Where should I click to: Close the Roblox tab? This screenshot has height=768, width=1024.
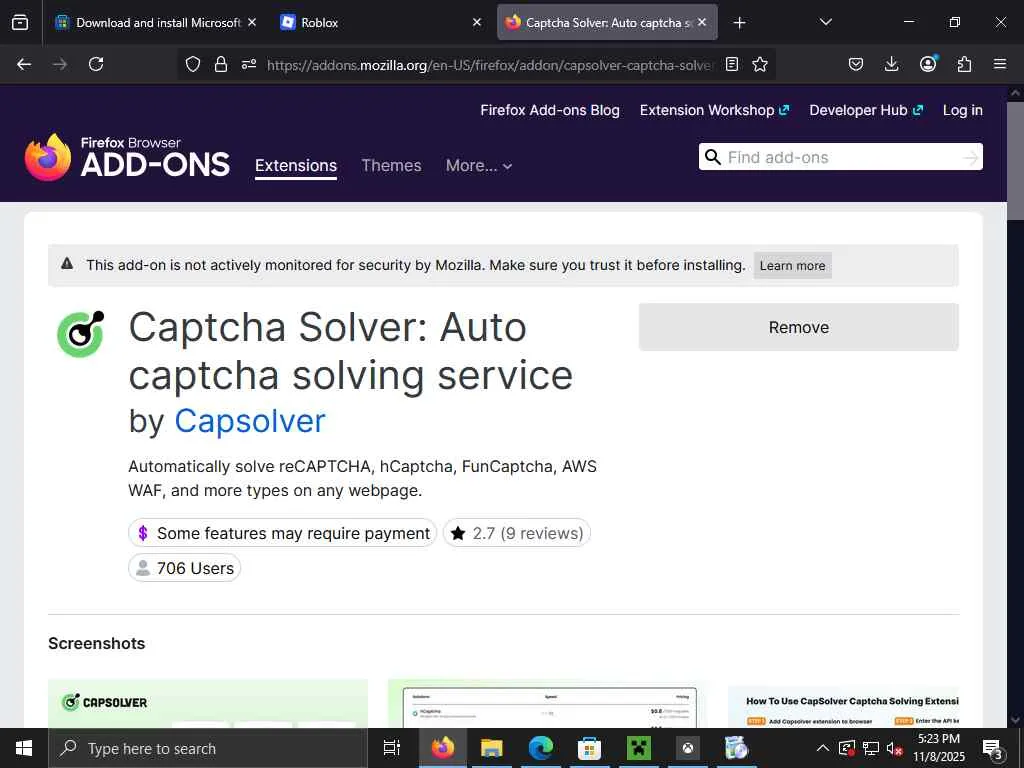coord(477,22)
